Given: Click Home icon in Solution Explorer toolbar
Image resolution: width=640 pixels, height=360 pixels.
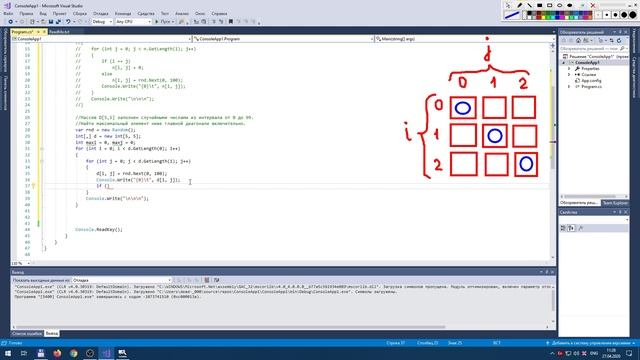Looking at the screenshot, I should coord(578,40).
